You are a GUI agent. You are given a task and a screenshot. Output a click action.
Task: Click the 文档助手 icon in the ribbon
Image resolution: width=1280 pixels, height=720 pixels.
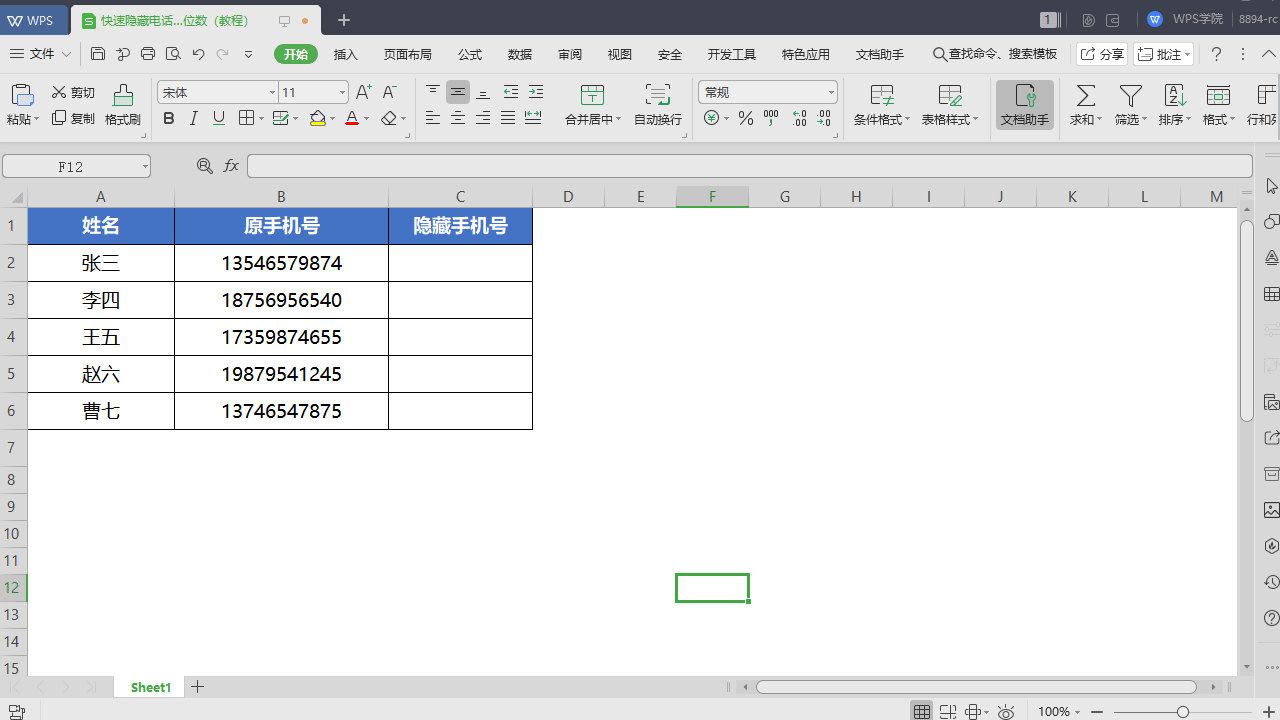[x=1024, y=105]
